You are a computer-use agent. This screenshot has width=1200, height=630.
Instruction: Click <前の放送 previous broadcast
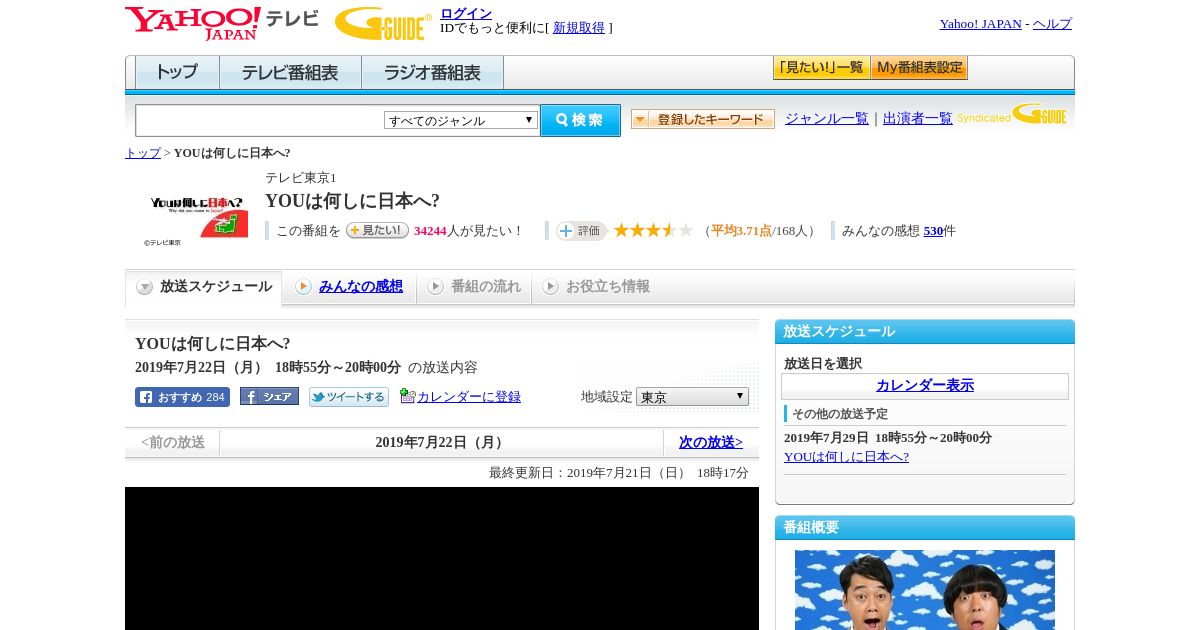(x=173, y=442)
